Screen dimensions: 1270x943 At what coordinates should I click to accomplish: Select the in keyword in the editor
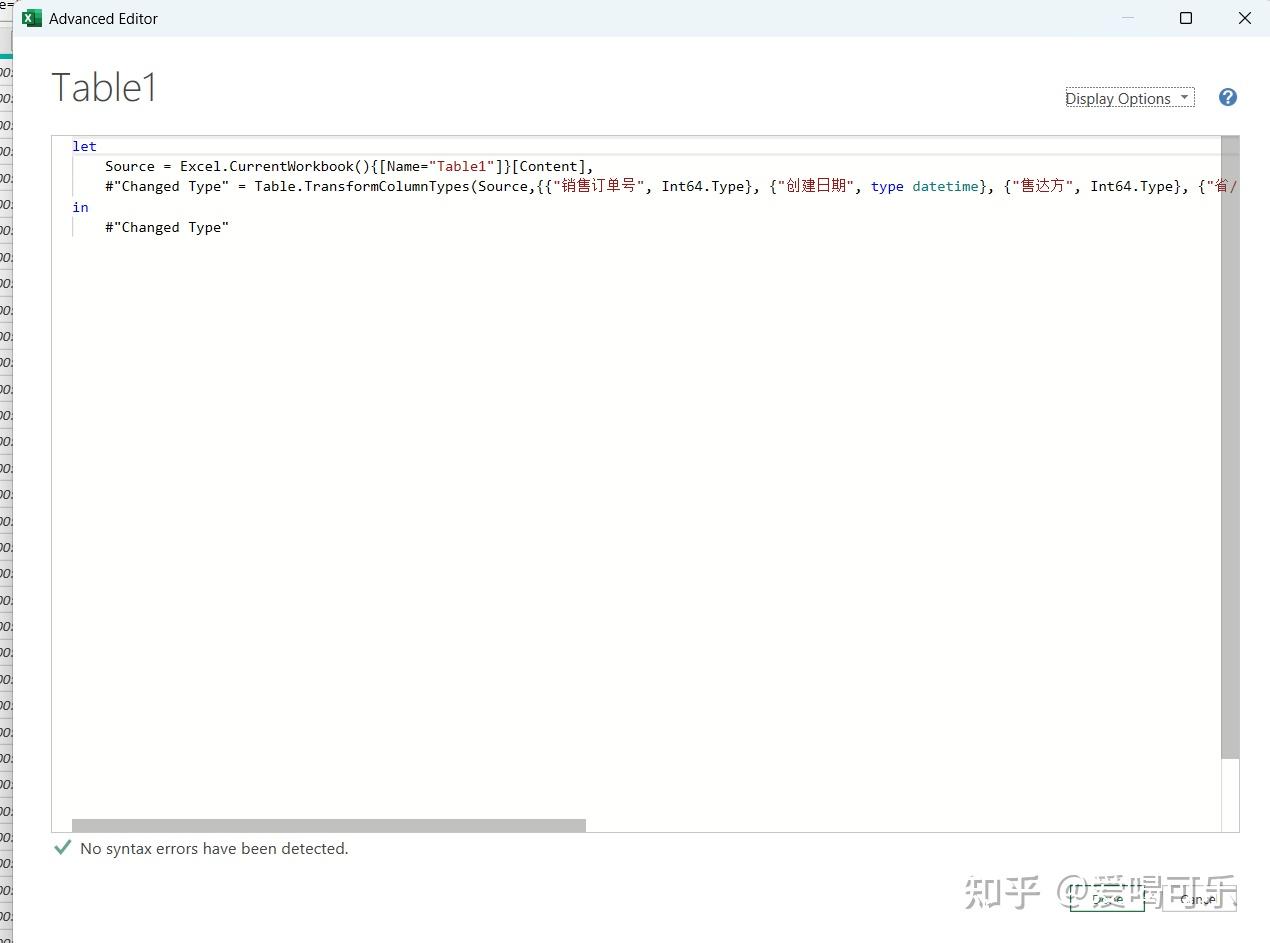[x=80, y=207]
